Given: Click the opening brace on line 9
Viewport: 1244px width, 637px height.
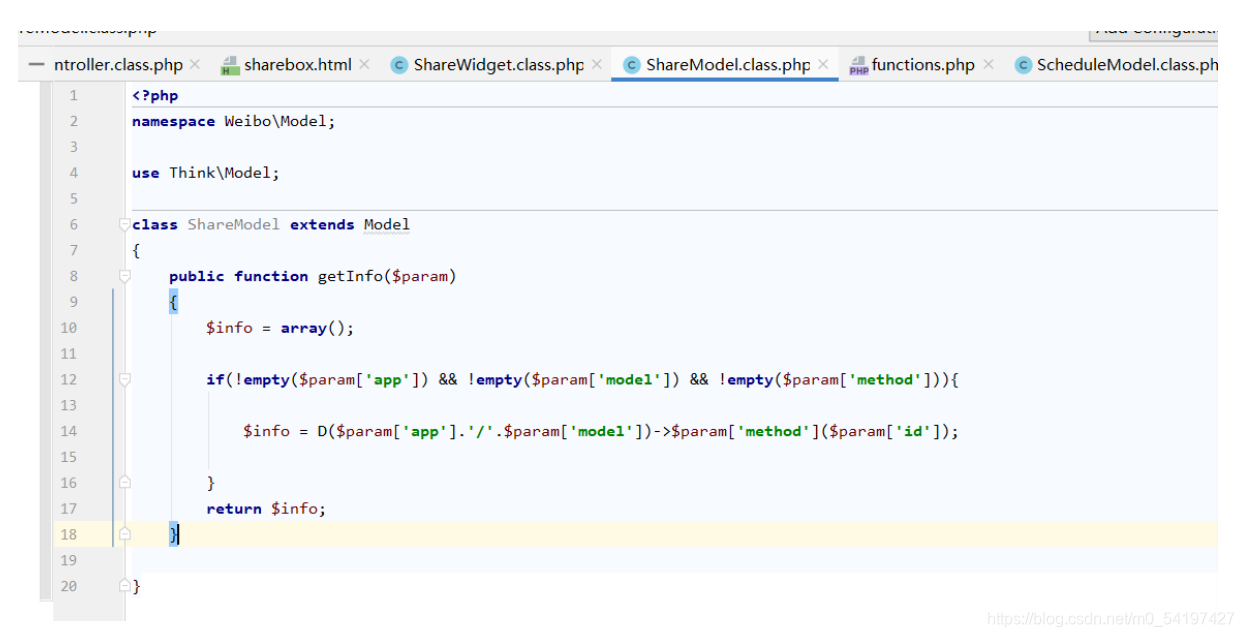Looking at the screenshot, I should pos(174,302).
